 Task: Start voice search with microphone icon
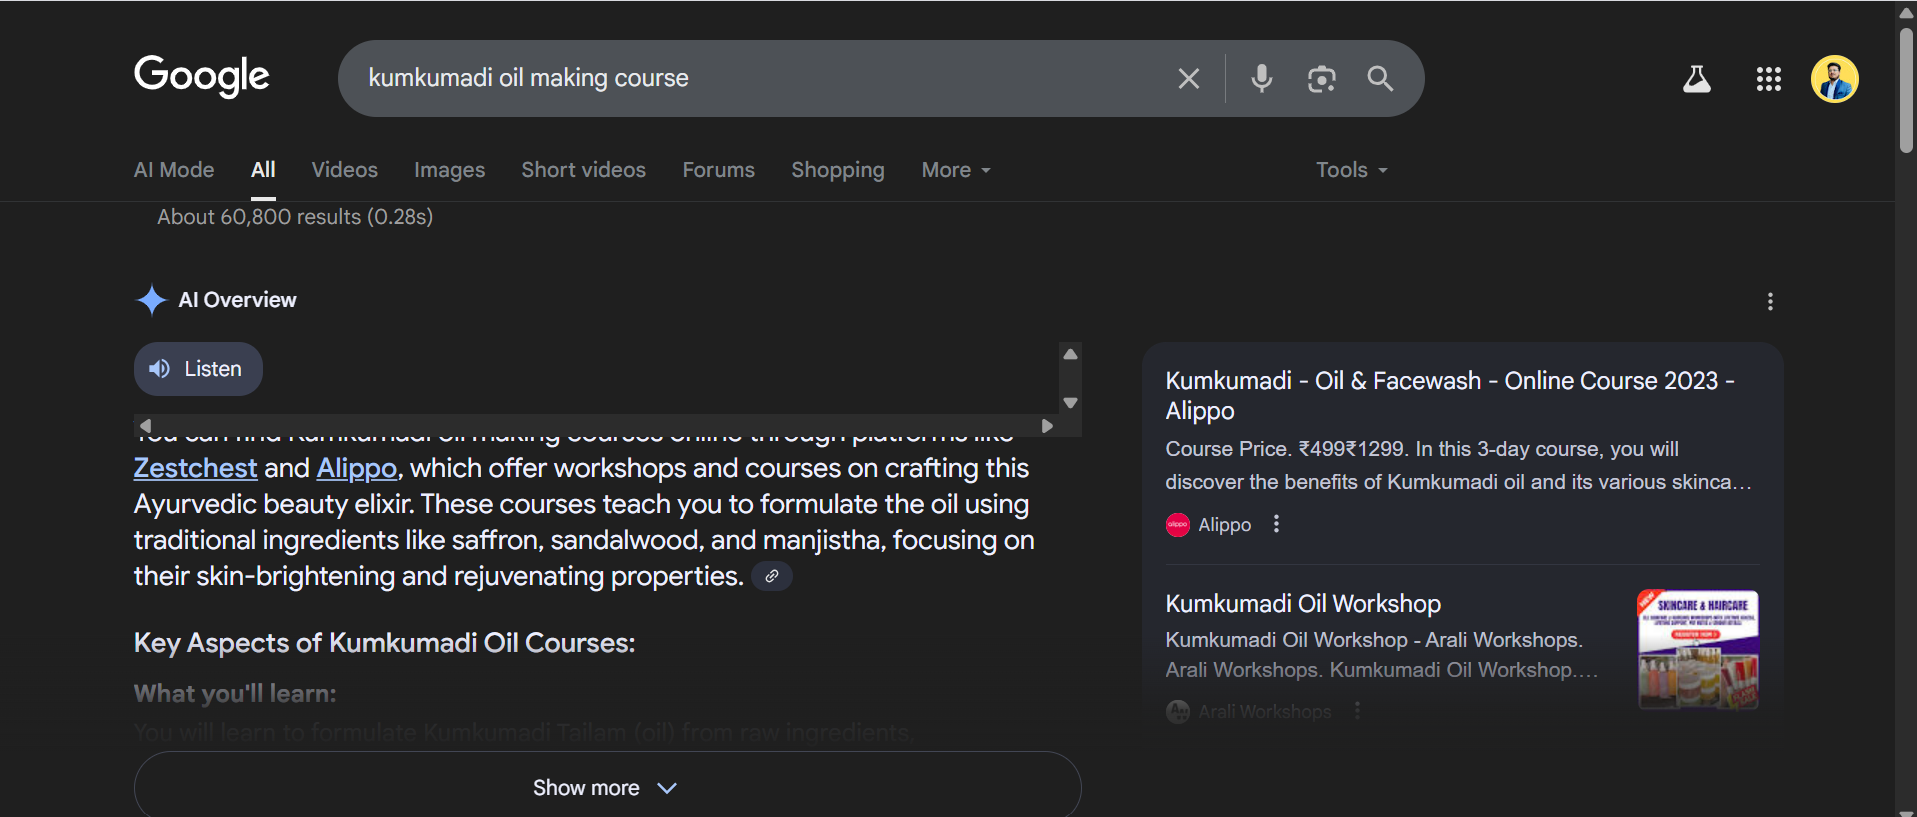(1261, 79)
